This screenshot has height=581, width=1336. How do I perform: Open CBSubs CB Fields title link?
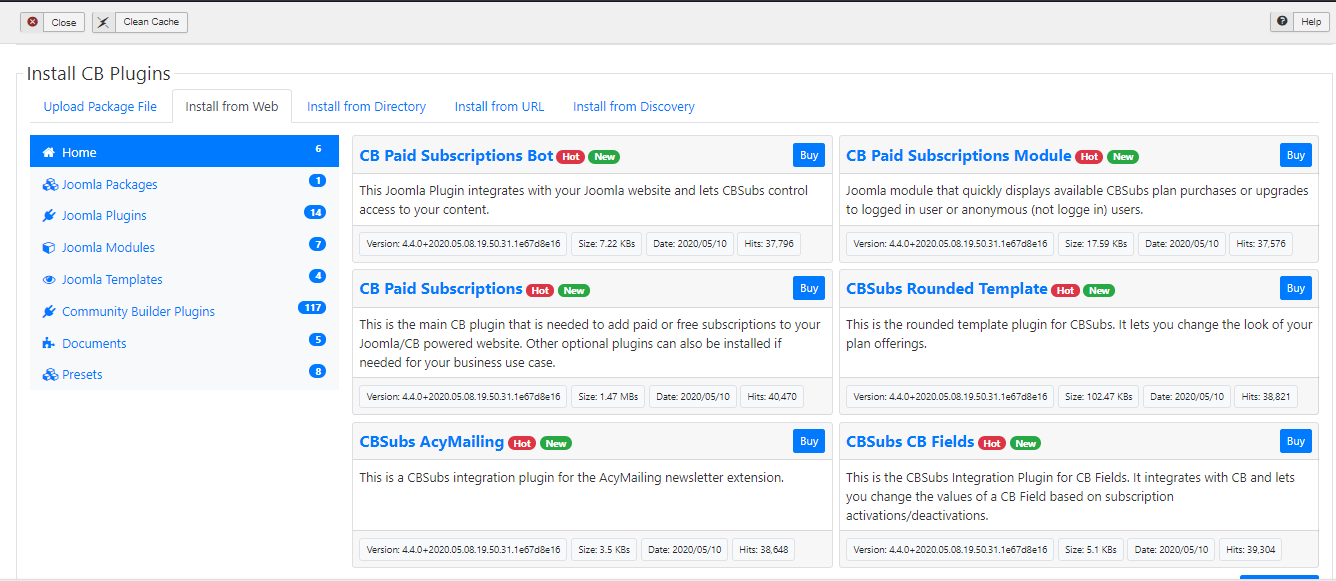click(x=911, y=442)
